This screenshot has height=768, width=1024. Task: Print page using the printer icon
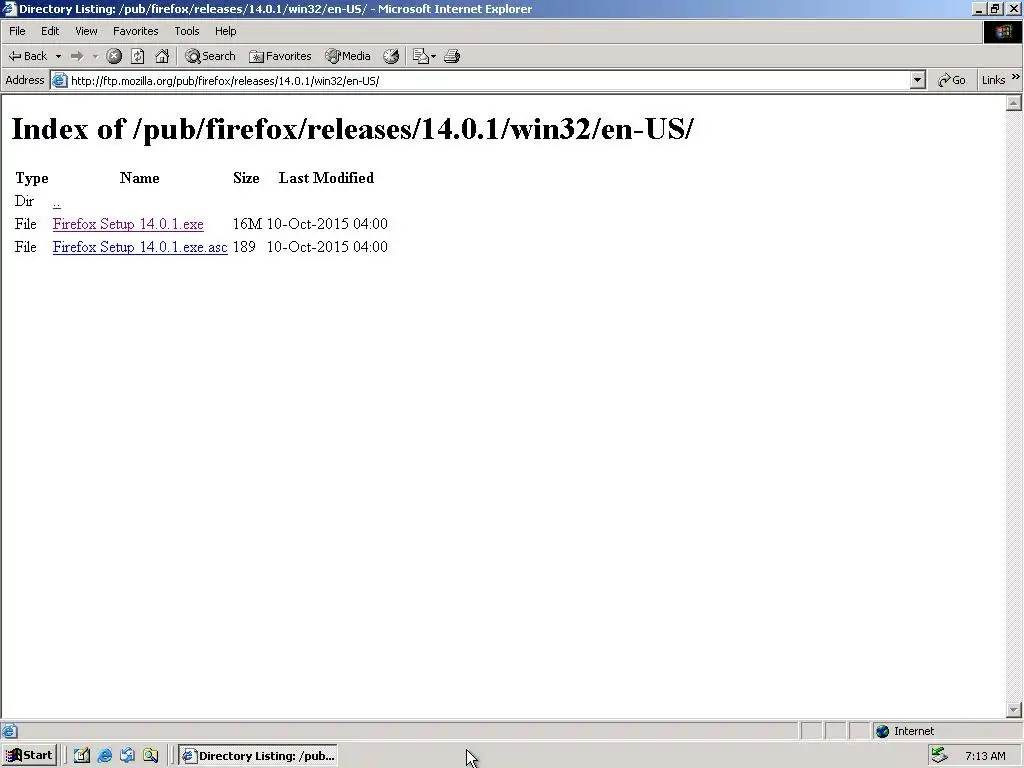452,56
